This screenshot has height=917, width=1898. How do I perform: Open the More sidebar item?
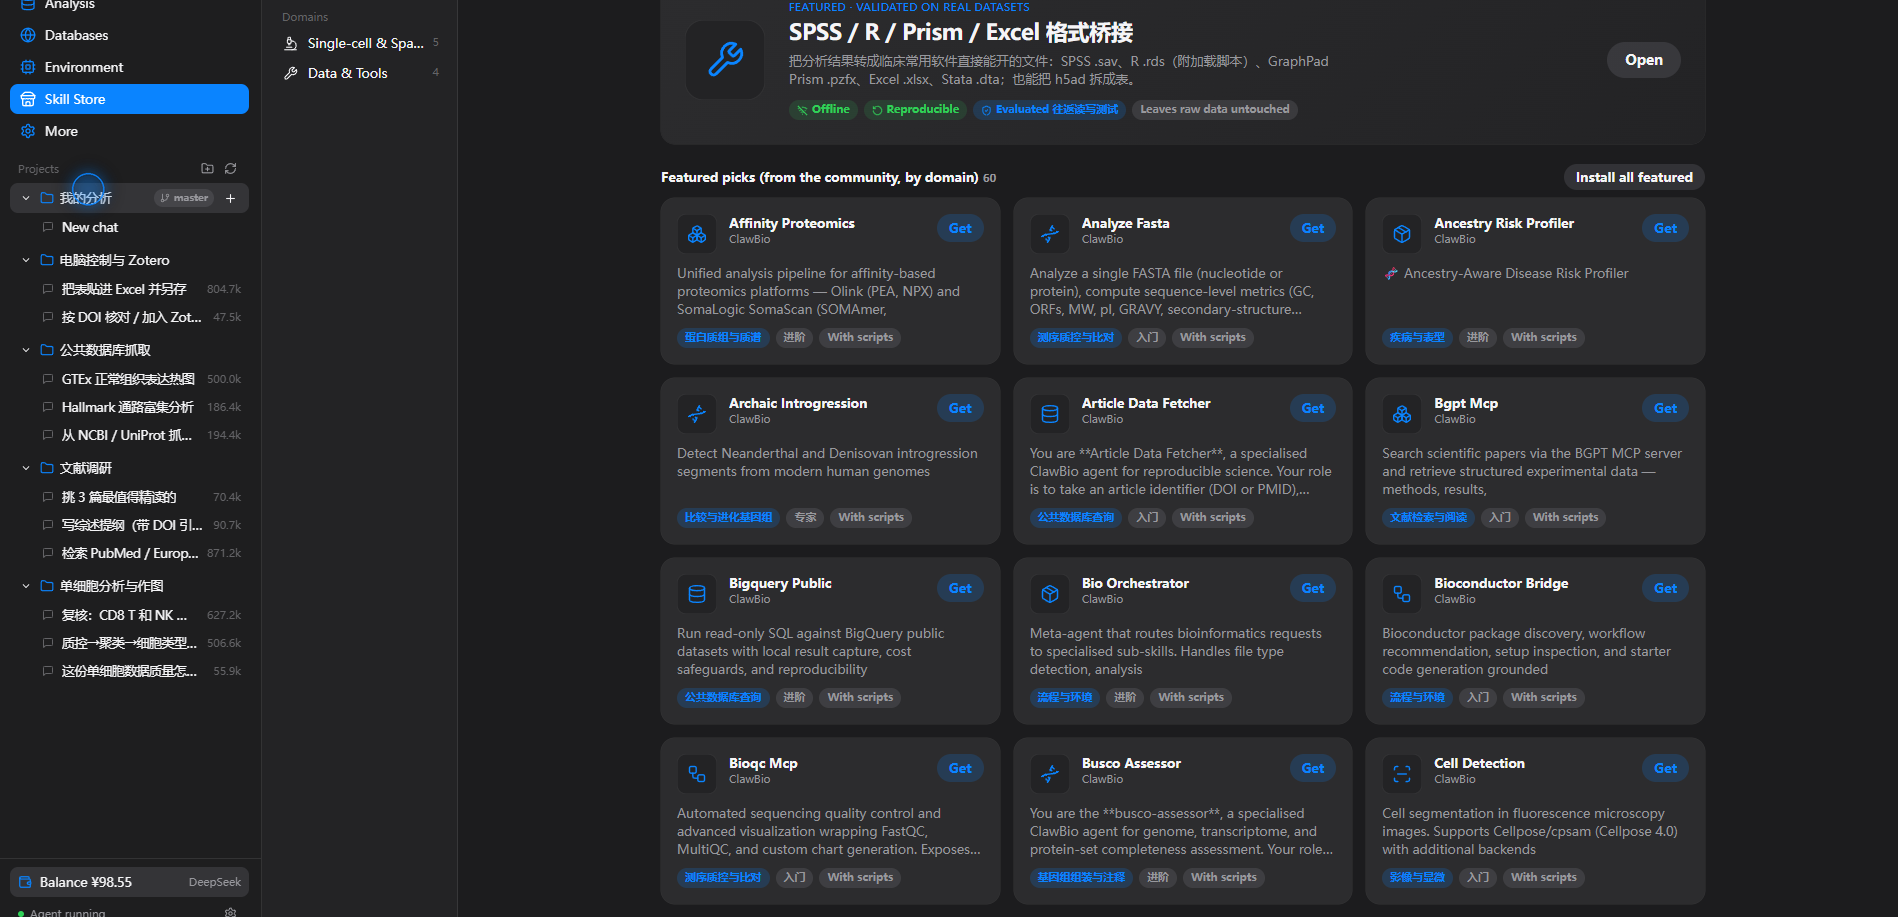[x=129, y=131]
